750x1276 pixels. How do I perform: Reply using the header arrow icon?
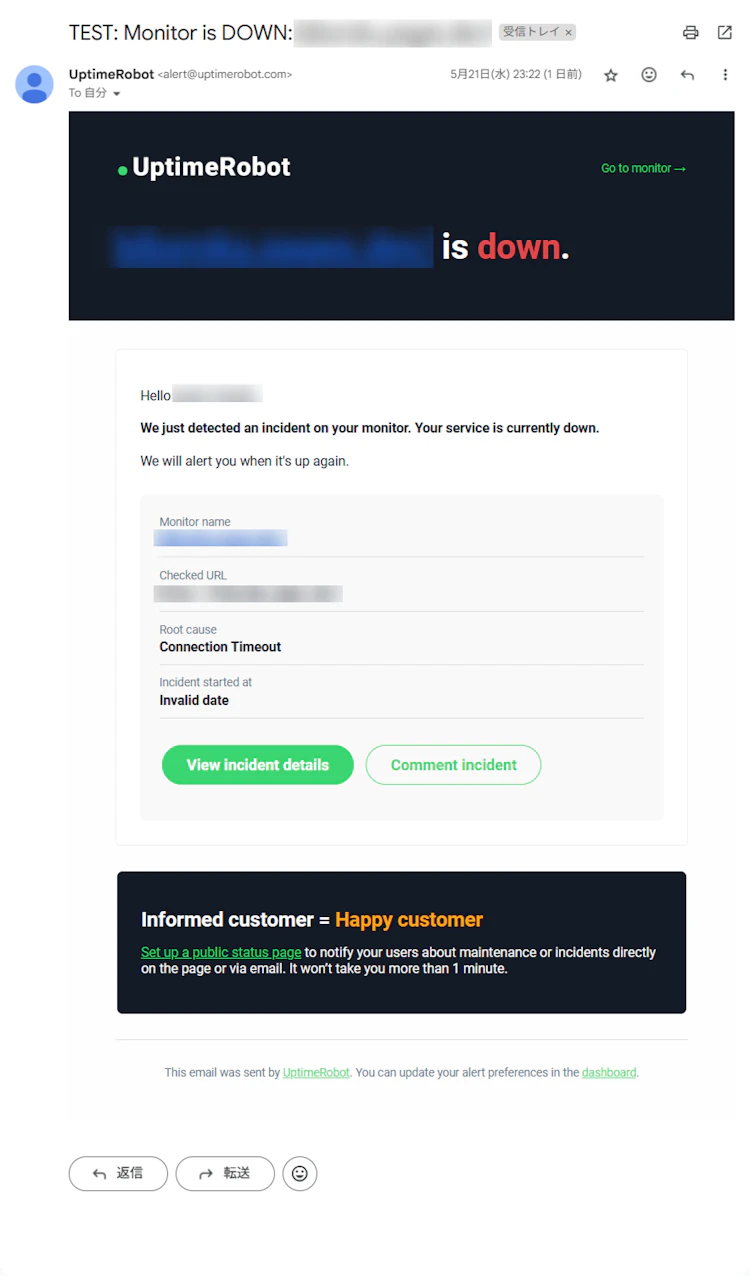[x=687, y=75]
